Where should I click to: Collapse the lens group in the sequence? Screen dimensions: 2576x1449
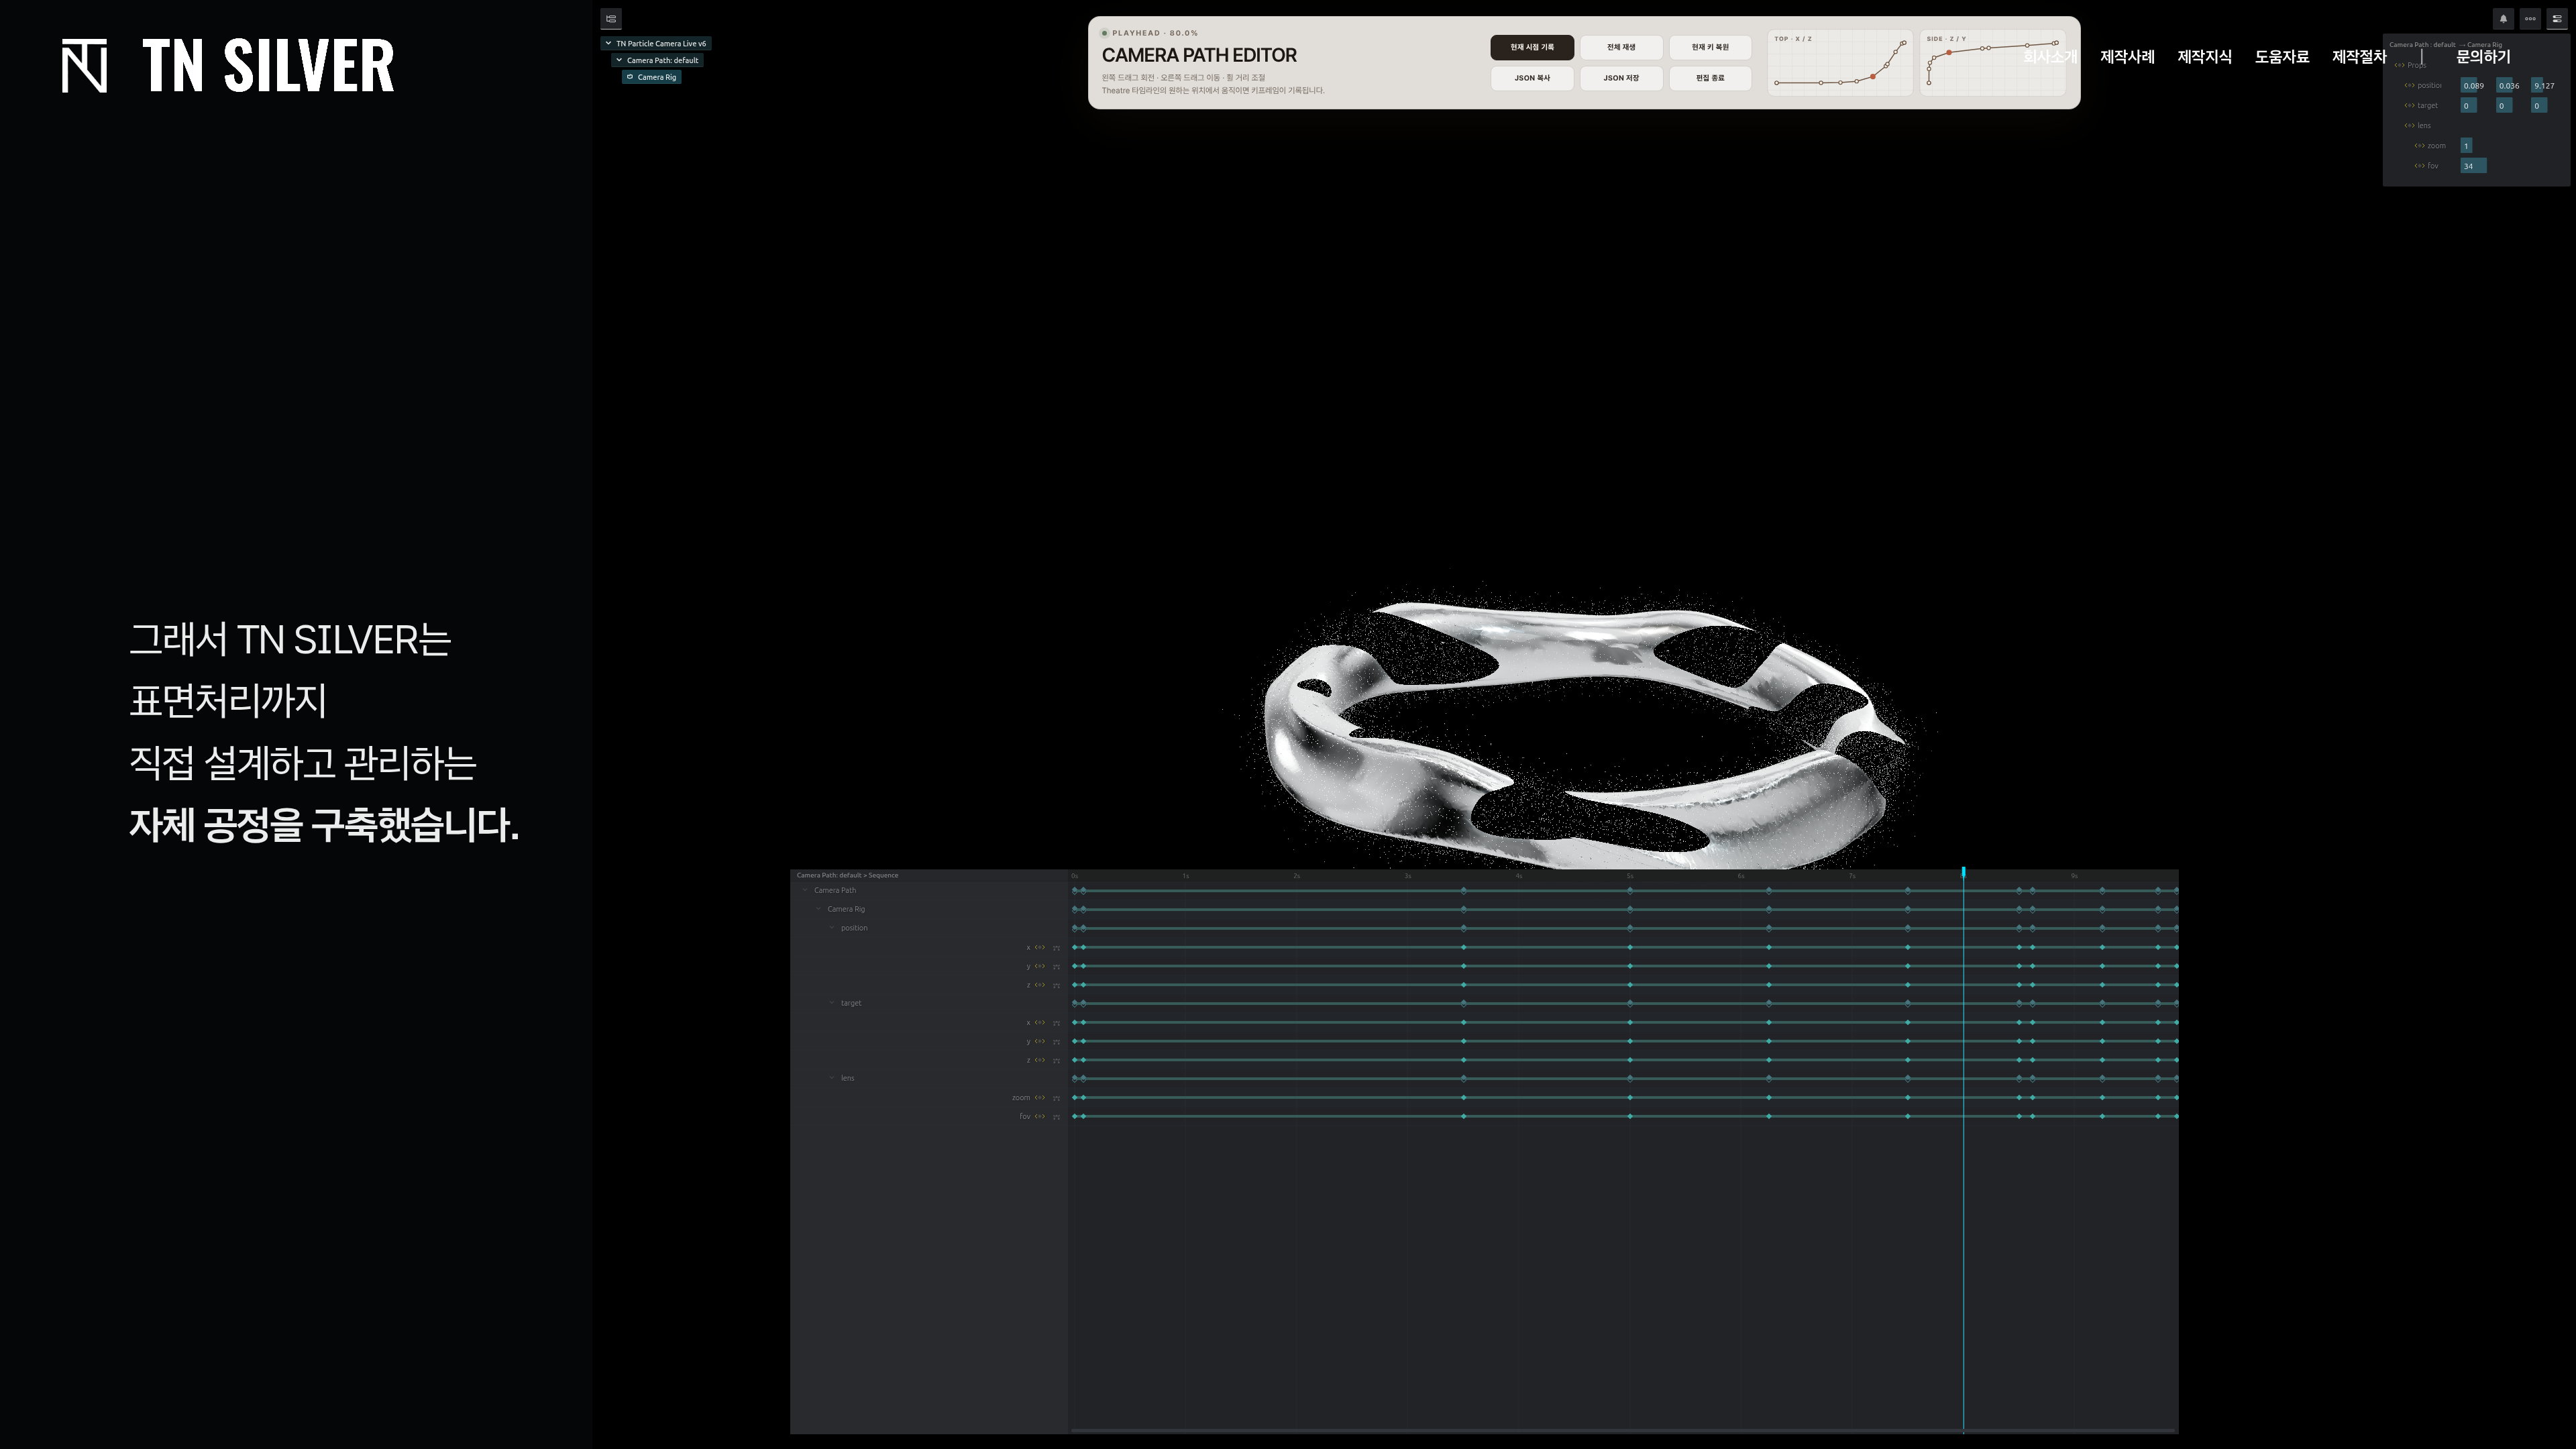click(832, 1077)
